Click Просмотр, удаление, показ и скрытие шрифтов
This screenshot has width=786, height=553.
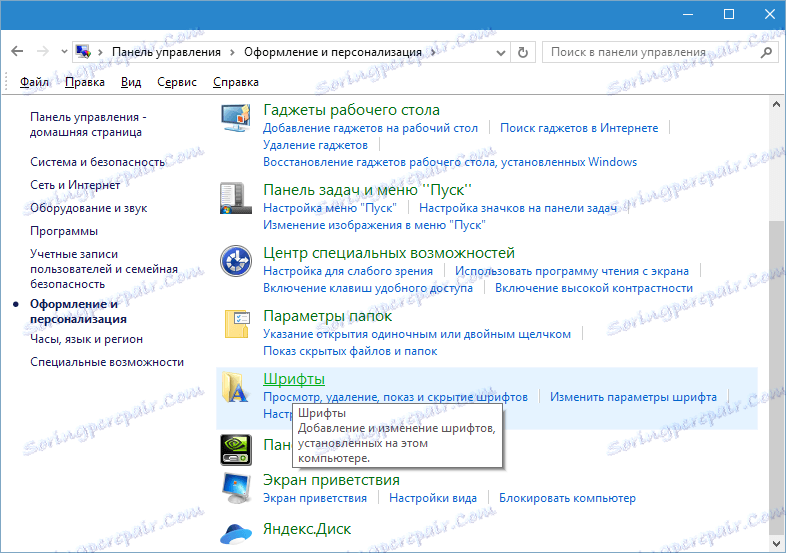coord(396,397)
